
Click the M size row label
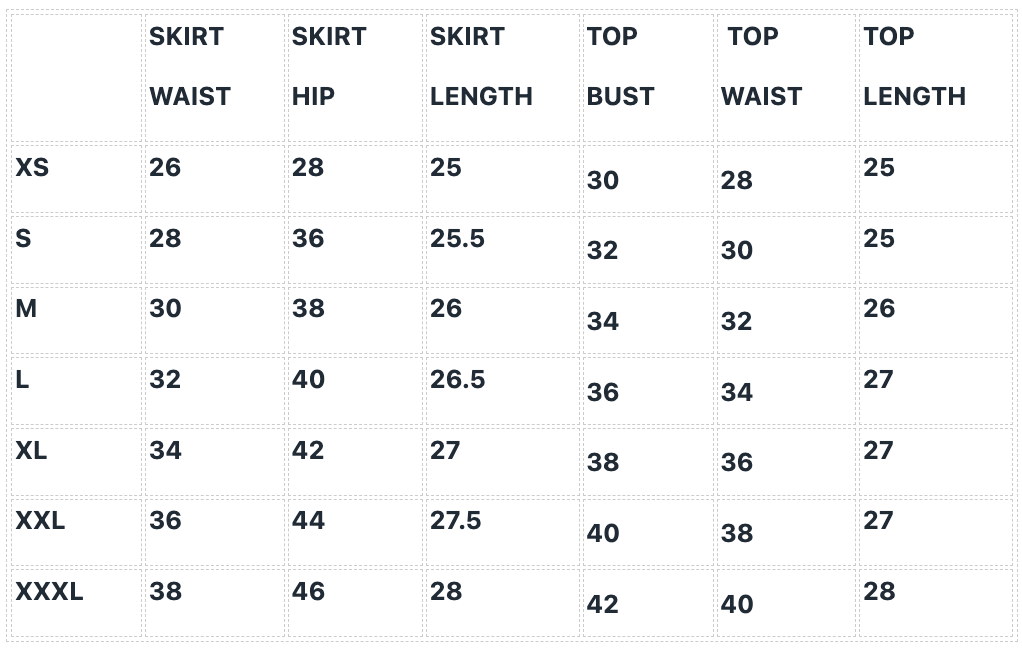tap(26, 308)
